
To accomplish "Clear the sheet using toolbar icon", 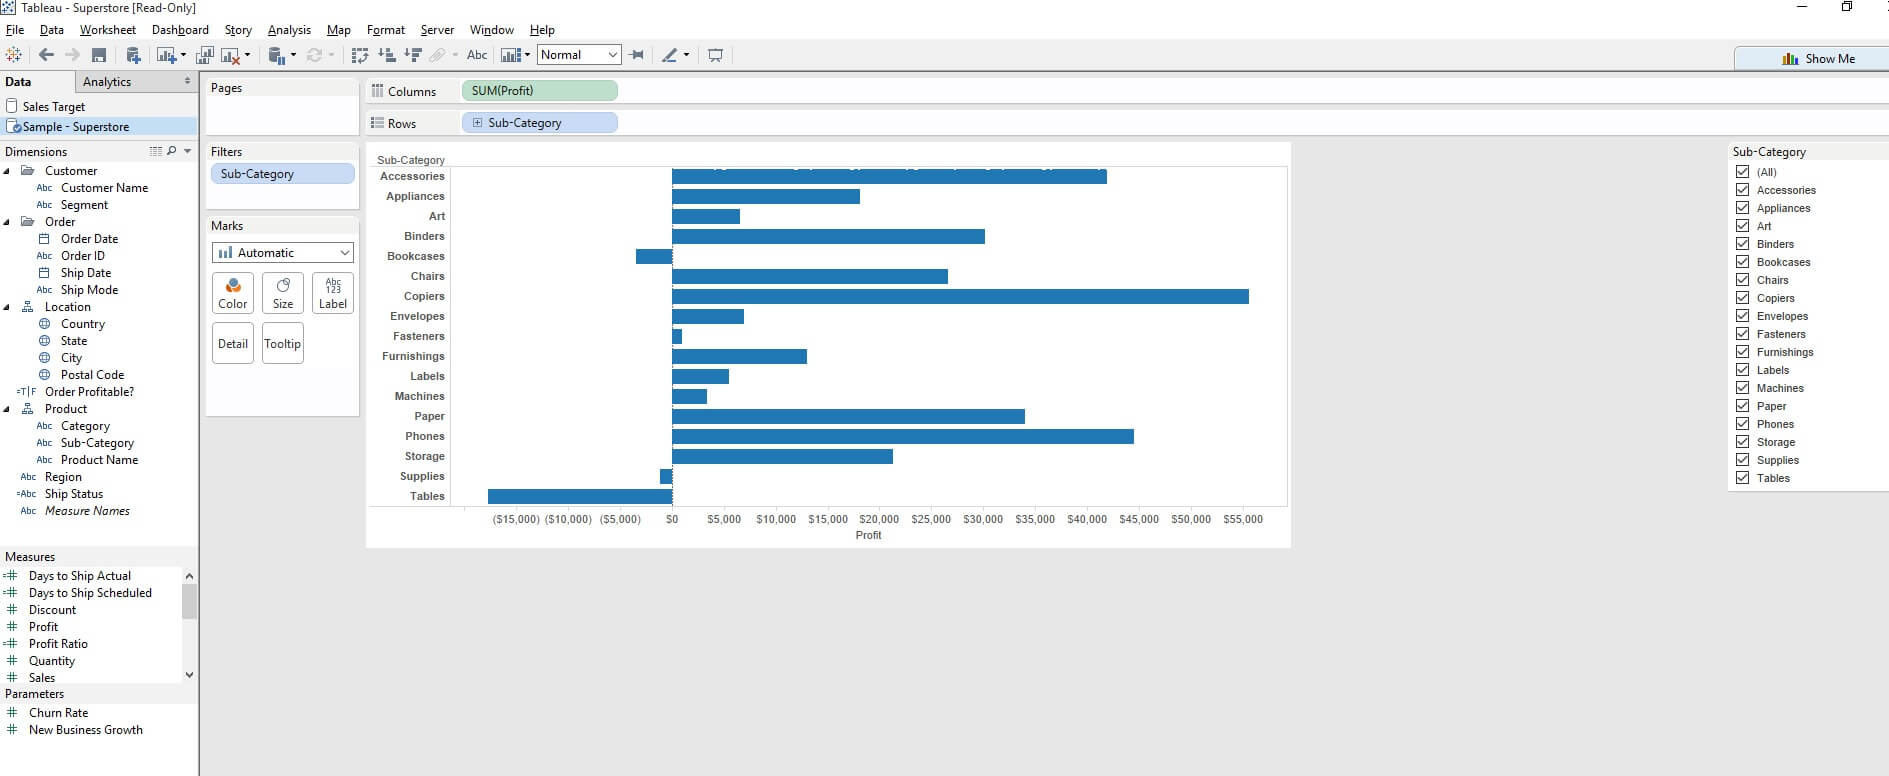I will point(231,55).
